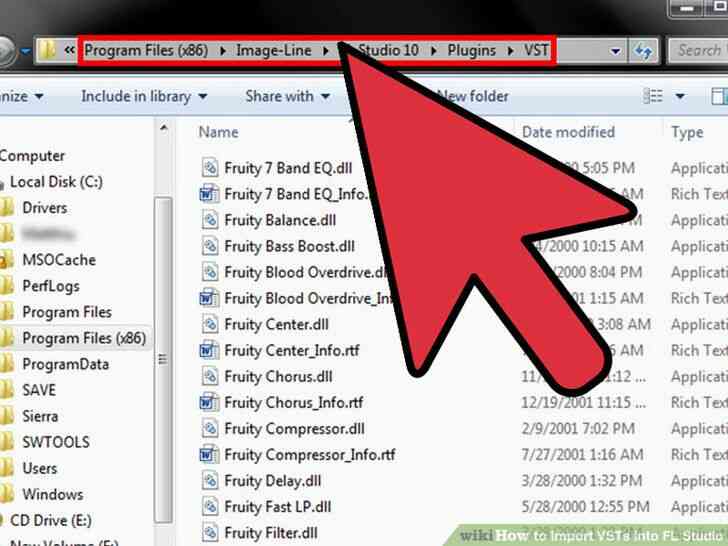
Task: Open MSOCache folder in navigation tree
Action: pos(59,260)
